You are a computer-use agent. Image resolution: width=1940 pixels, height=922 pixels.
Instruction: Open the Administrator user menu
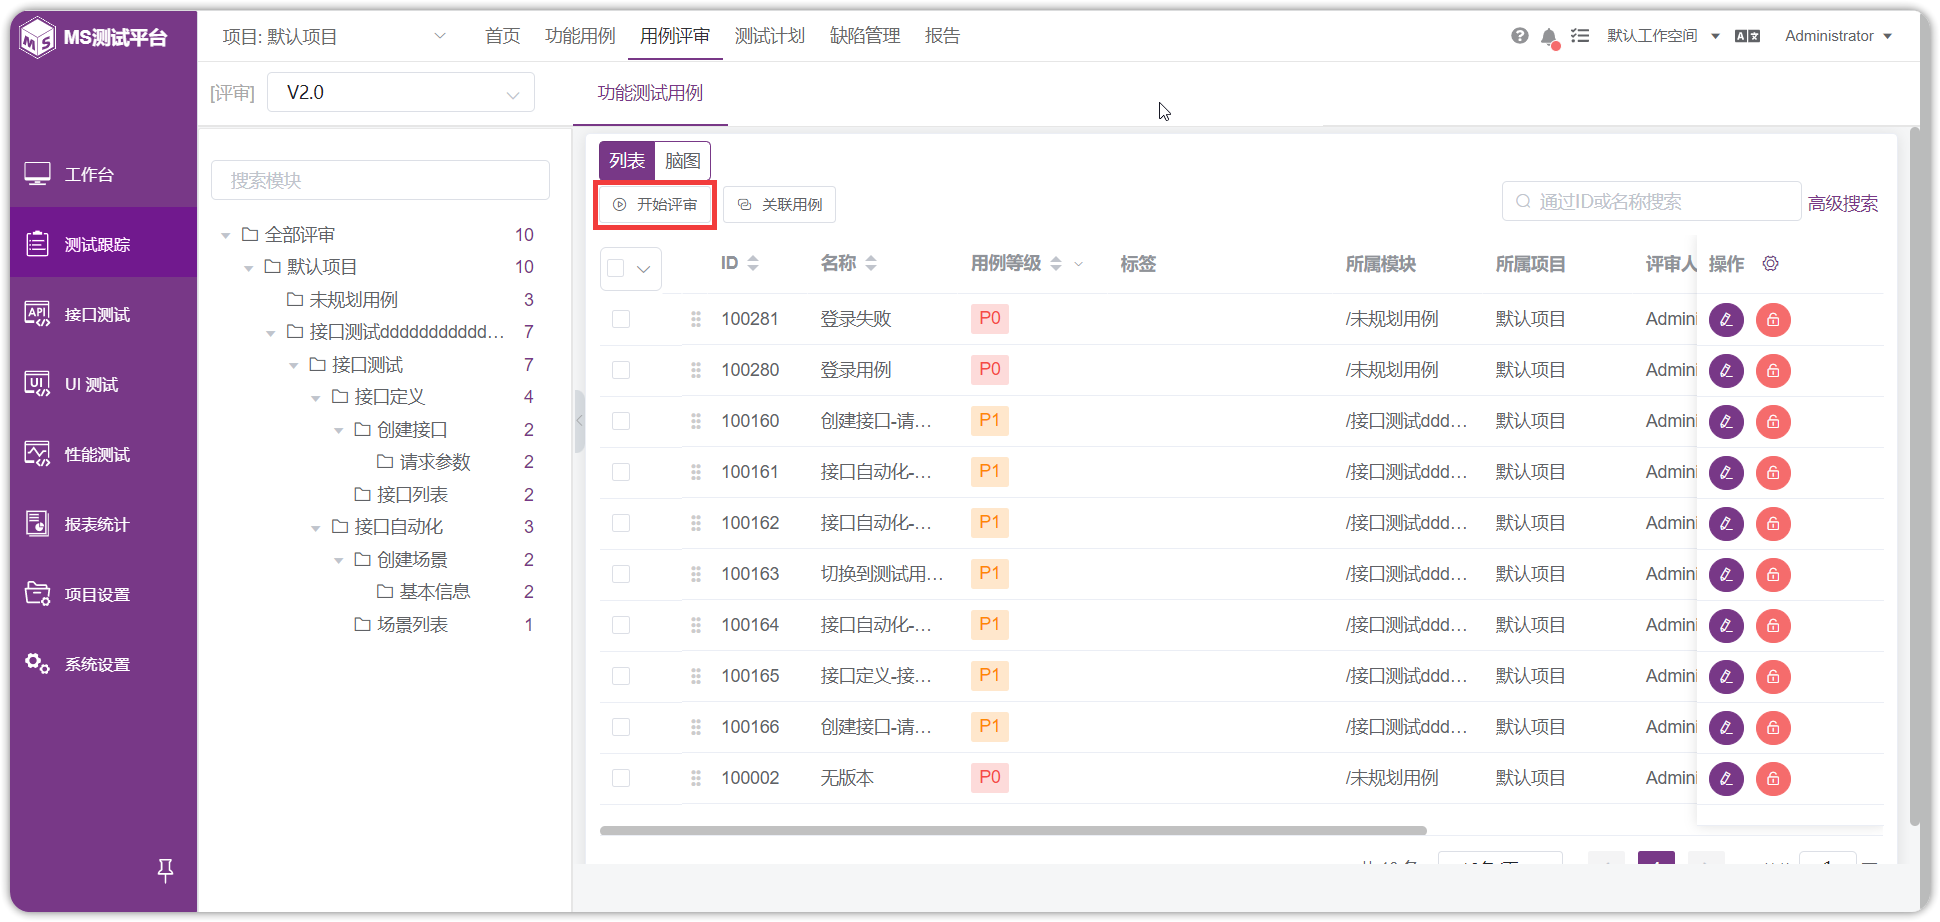(1838, 36)
